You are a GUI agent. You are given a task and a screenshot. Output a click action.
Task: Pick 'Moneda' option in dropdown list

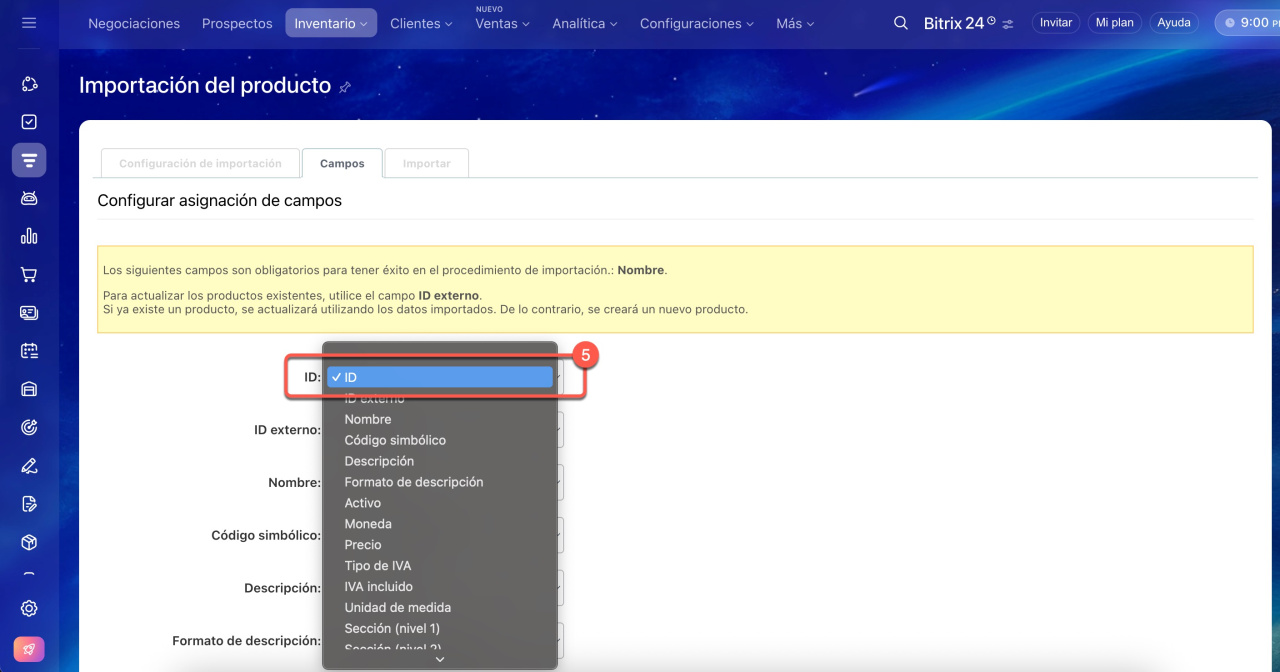click(x=368, y=524)
